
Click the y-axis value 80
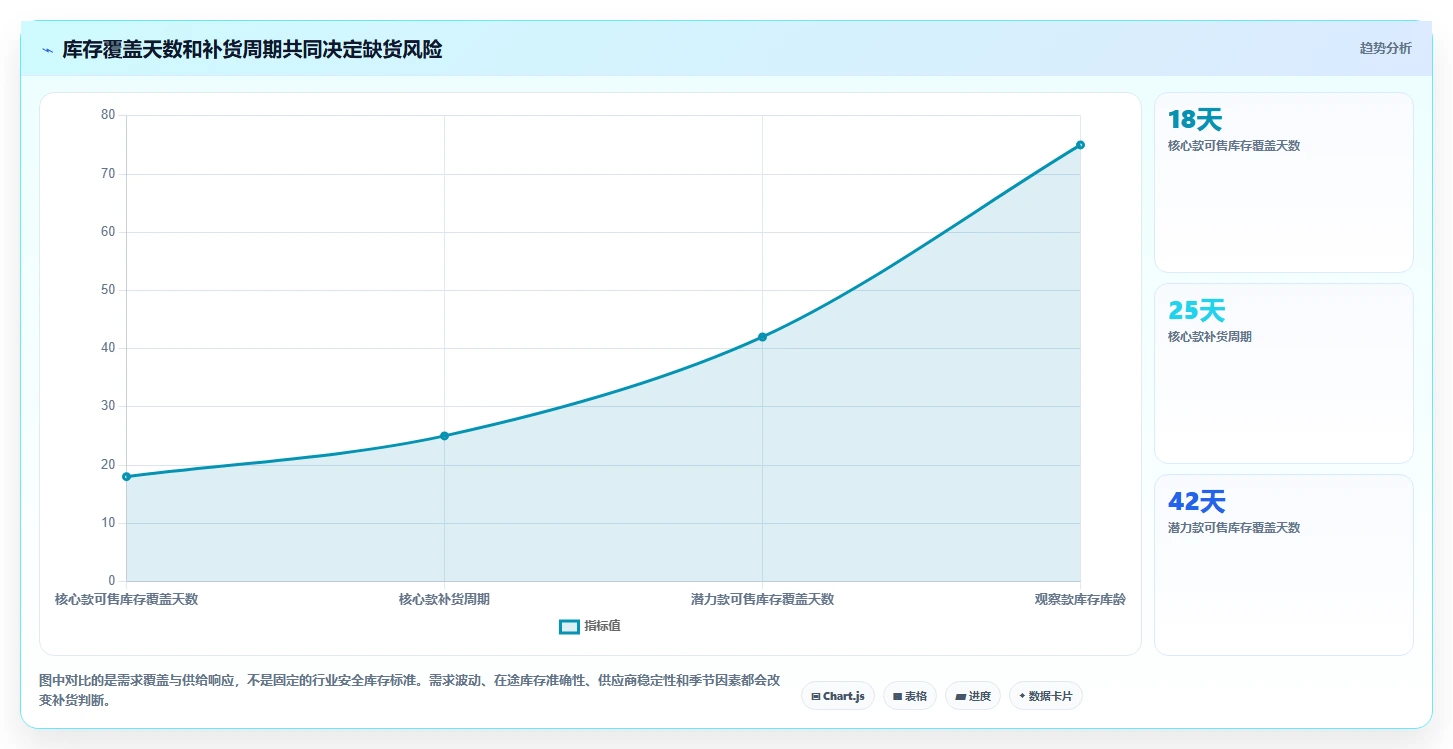[108, 115]
